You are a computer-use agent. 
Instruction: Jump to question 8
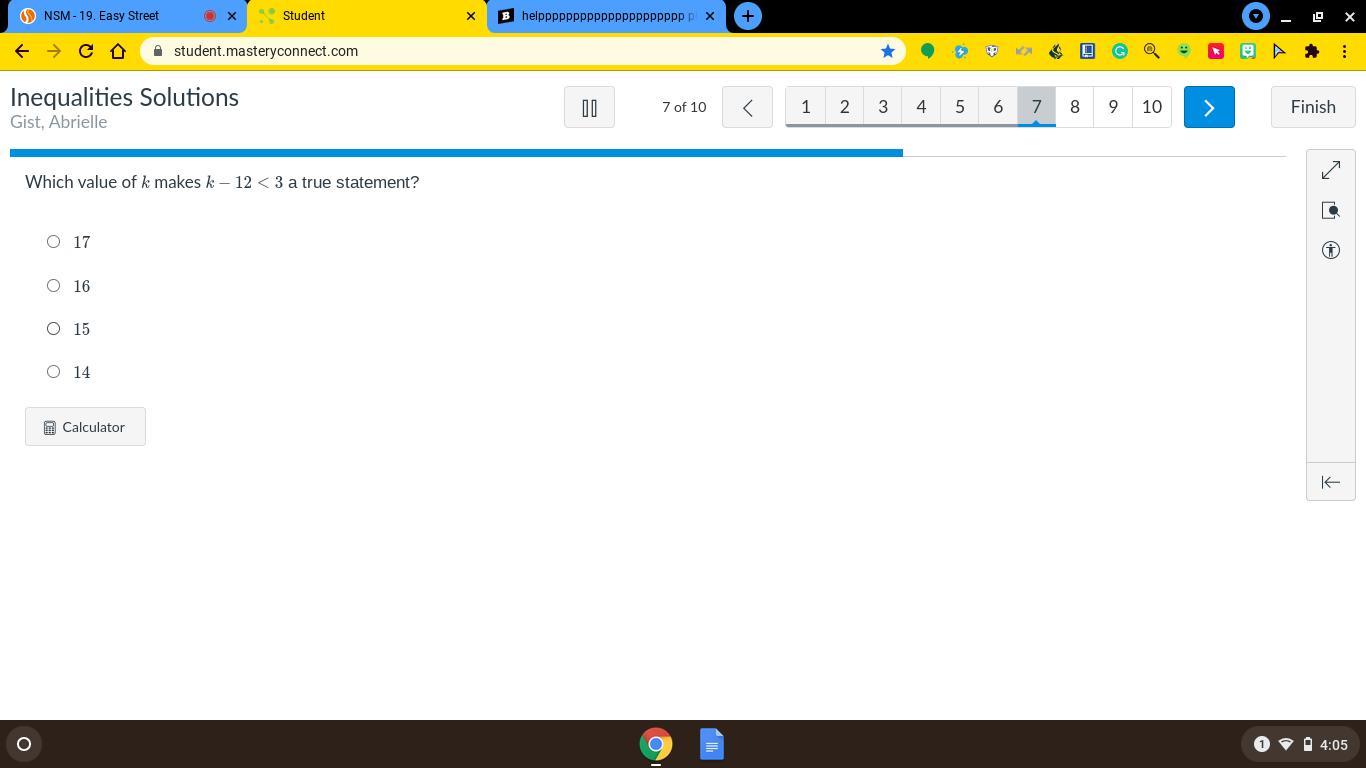click(1075, 107)
